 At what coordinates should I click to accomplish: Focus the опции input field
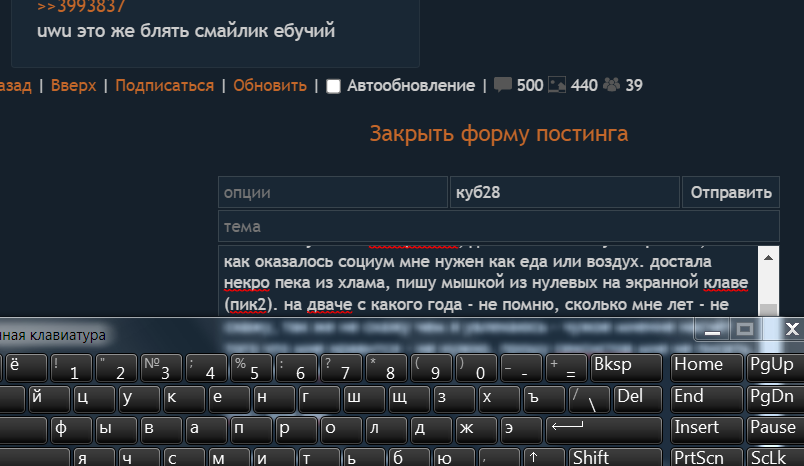332,192
